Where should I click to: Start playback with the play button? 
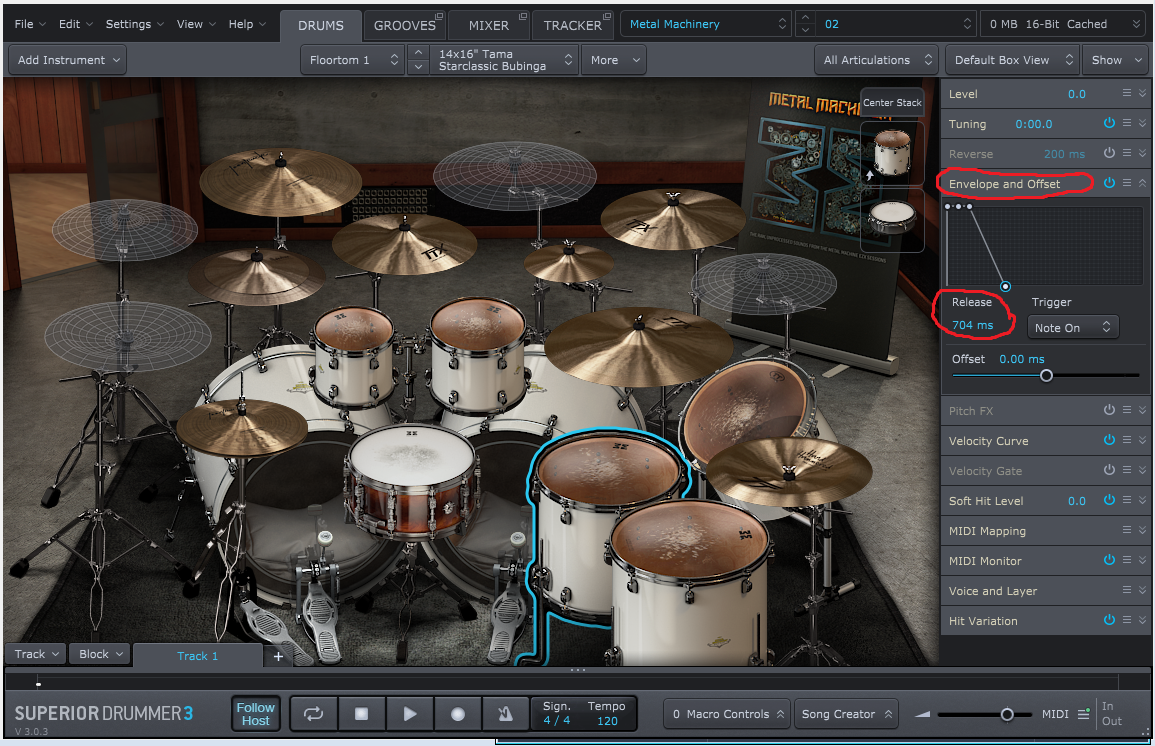(x=410, y=714)
